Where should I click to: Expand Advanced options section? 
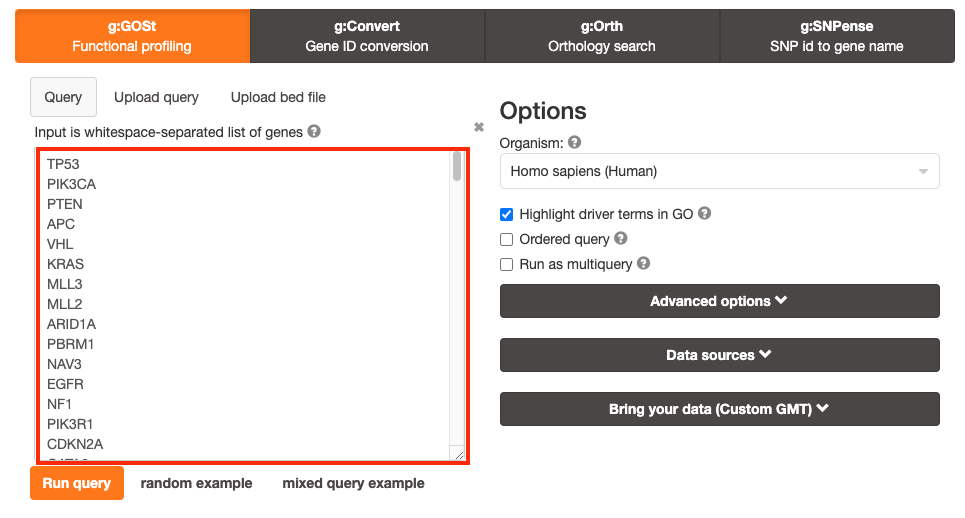[x=719, y=301]
